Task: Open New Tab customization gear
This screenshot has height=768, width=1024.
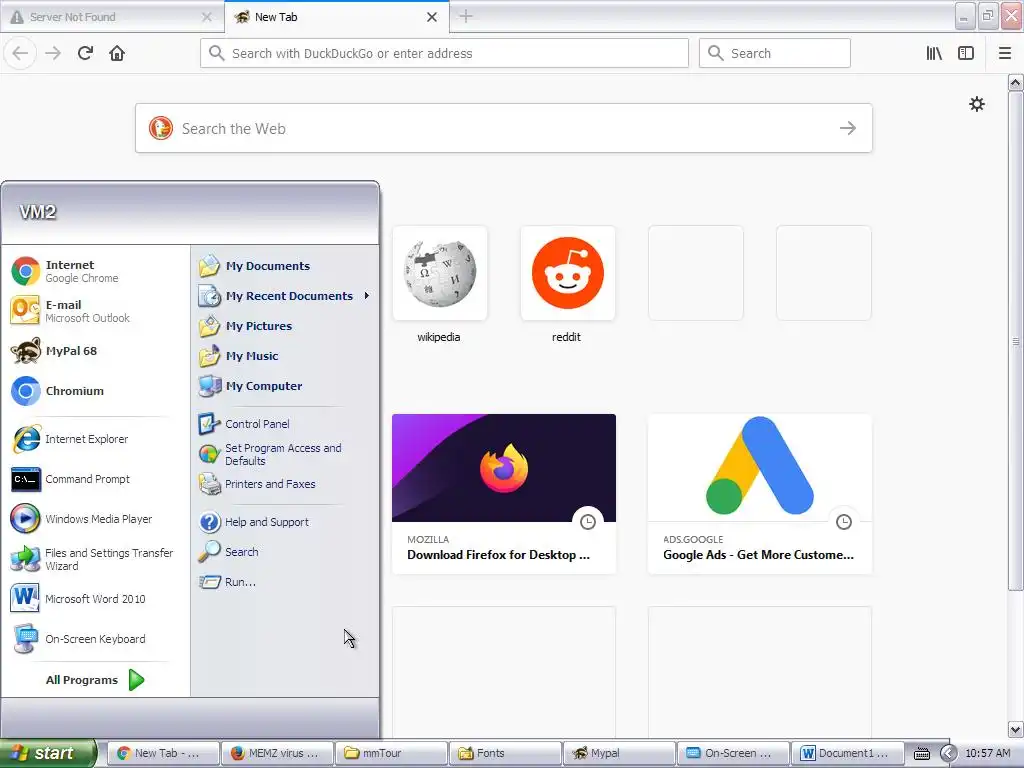Action: 976,104
